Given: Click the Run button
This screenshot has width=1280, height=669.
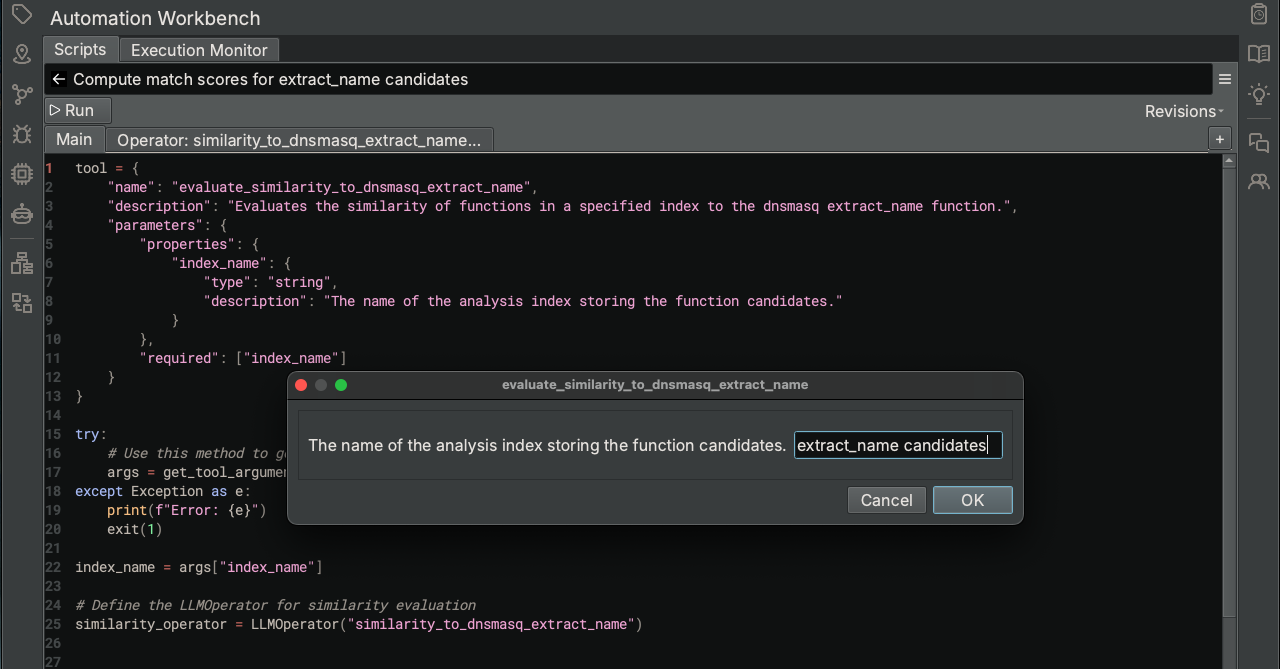Looking at the screenshot, I should pos(72,110).
